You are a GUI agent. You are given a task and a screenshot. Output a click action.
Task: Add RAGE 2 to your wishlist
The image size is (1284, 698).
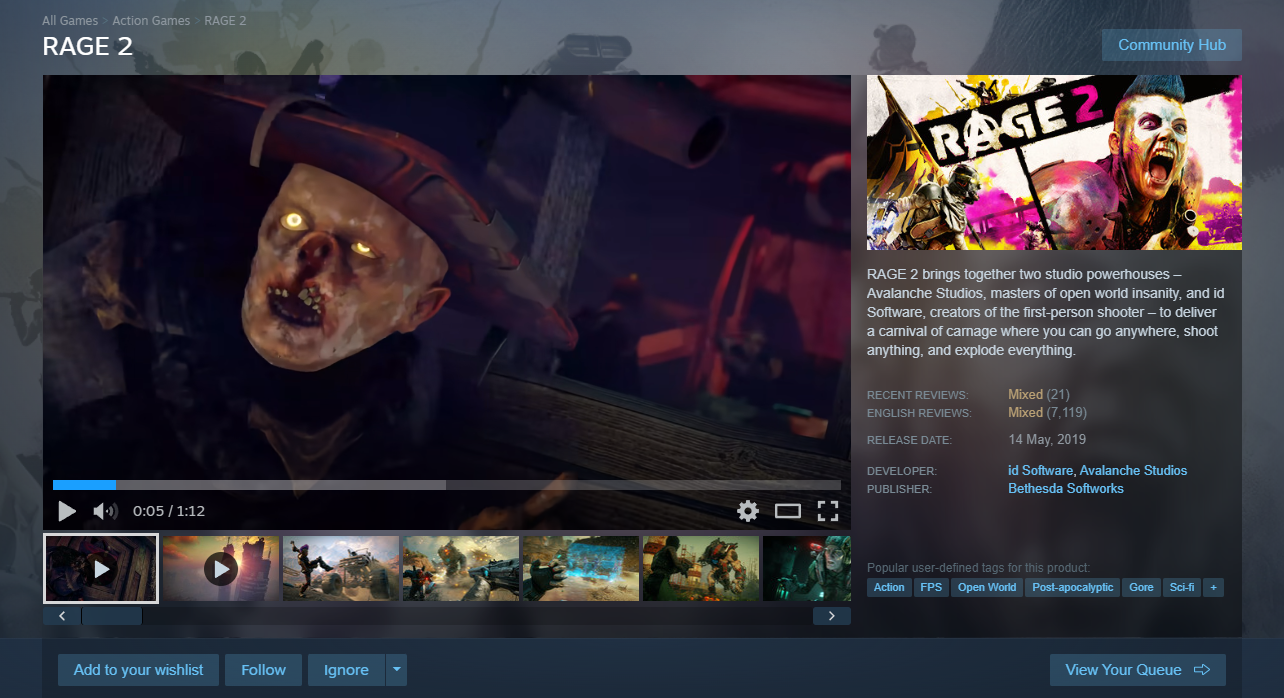point(139,670)
